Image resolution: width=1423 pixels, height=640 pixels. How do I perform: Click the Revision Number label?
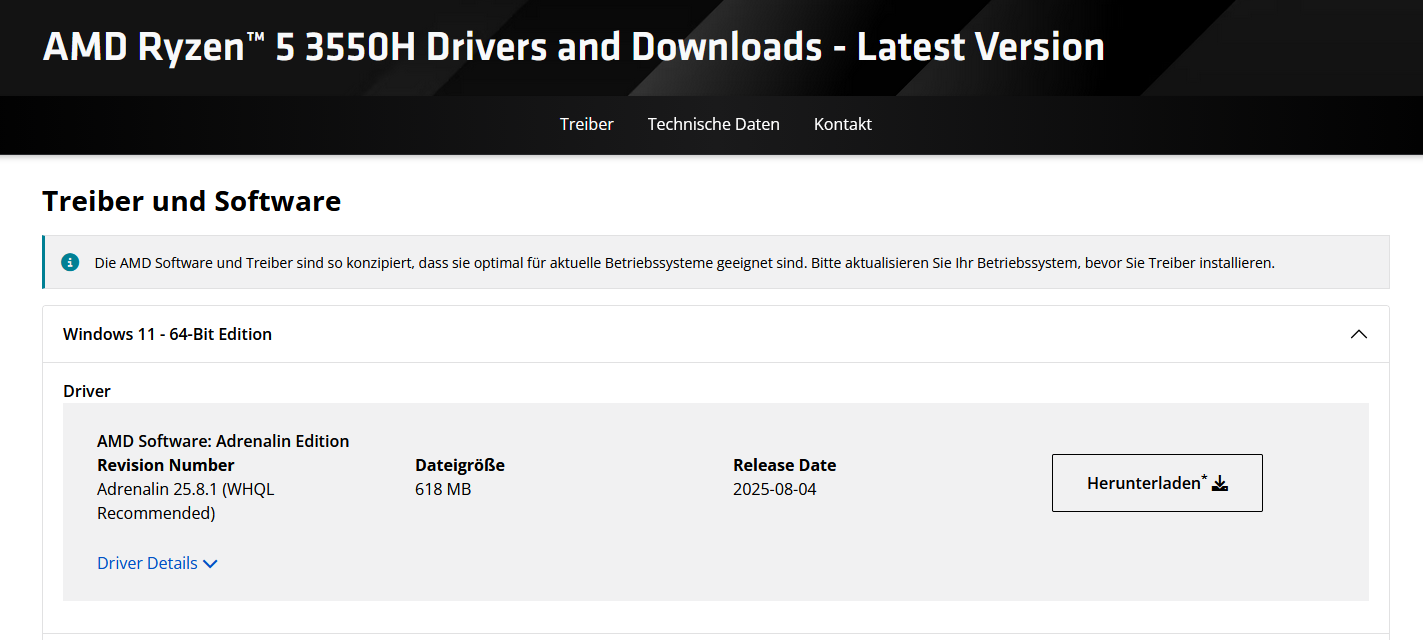(x=166, y=465)
